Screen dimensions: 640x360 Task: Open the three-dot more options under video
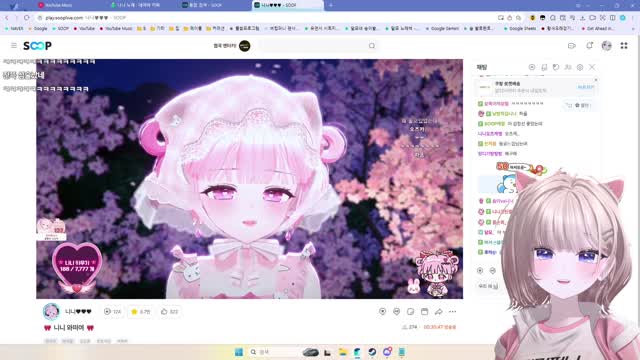click(x=452, y=311)
